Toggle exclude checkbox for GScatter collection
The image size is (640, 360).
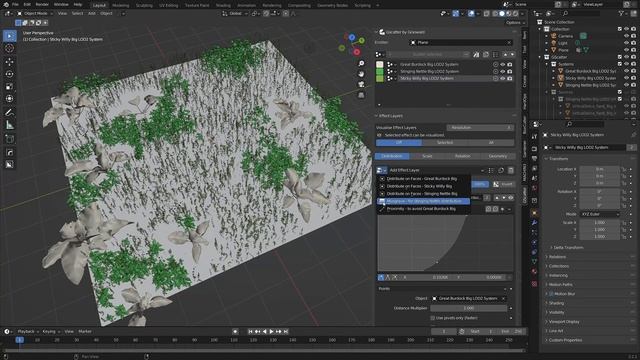click(x=620, y=57)
